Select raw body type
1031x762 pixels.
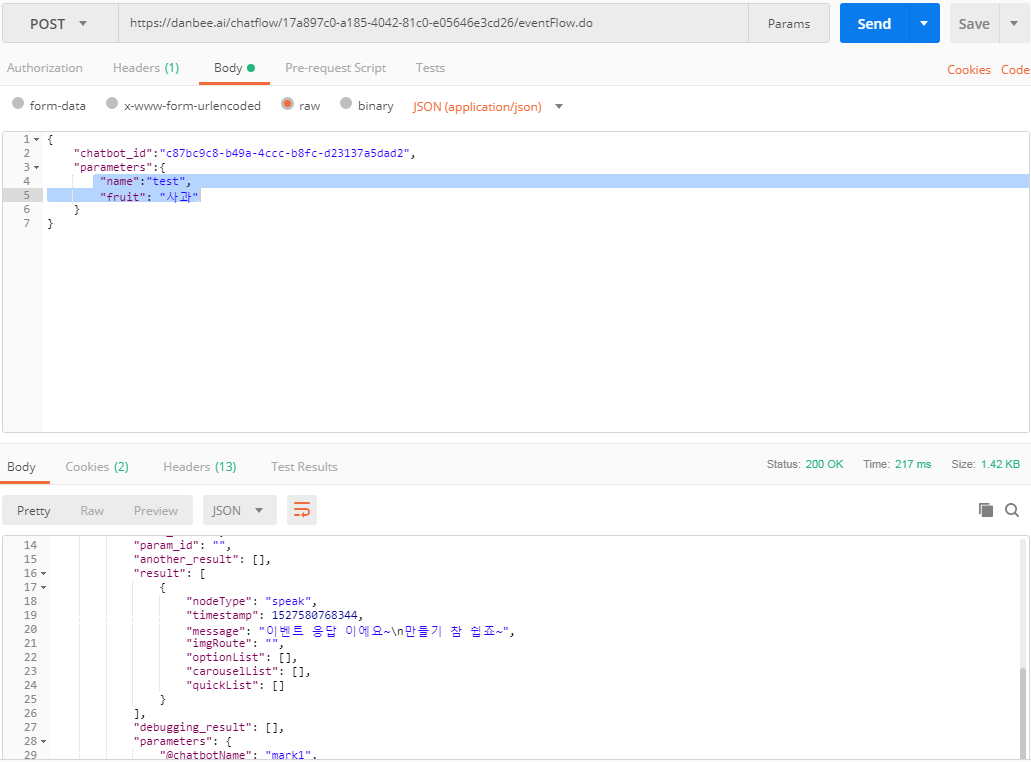287,104
